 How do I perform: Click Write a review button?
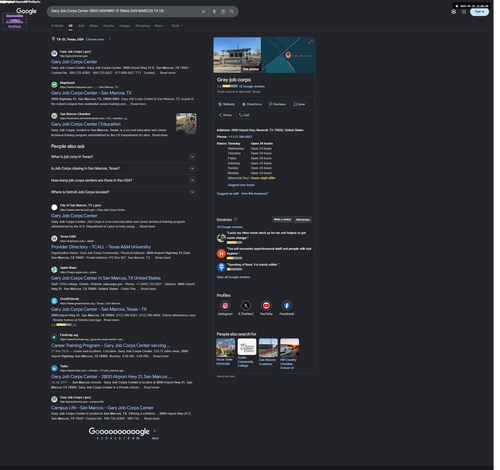point(282,219)
